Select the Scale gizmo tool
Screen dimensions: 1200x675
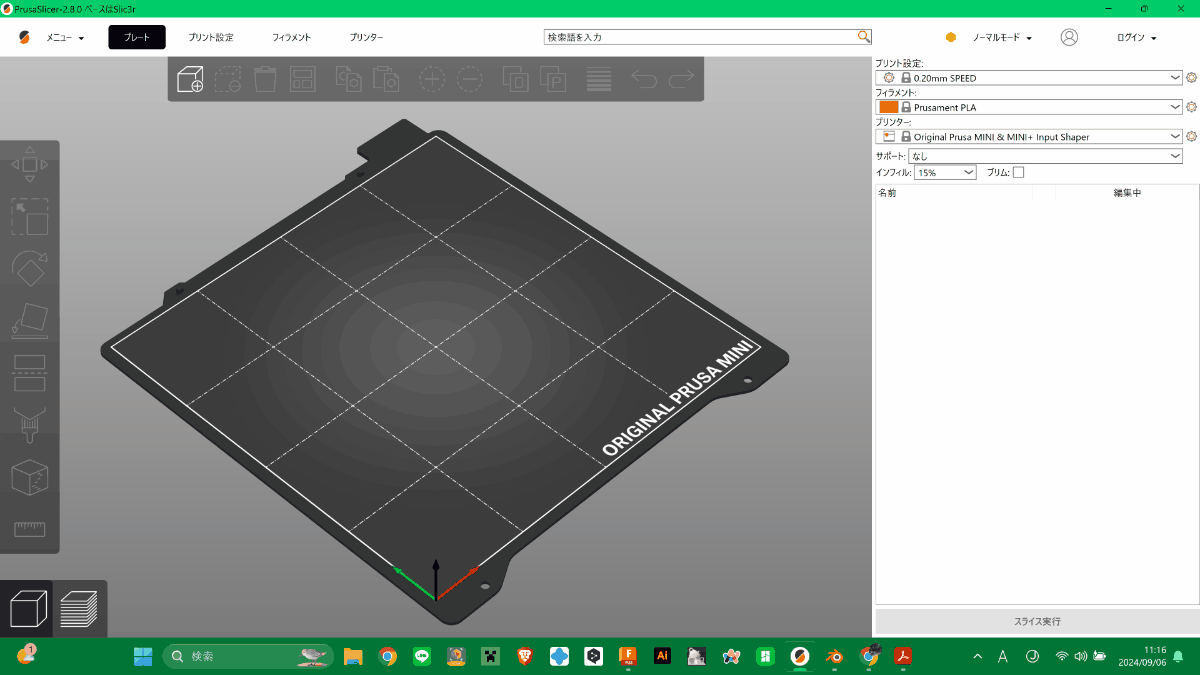click(x=29, y=217)
